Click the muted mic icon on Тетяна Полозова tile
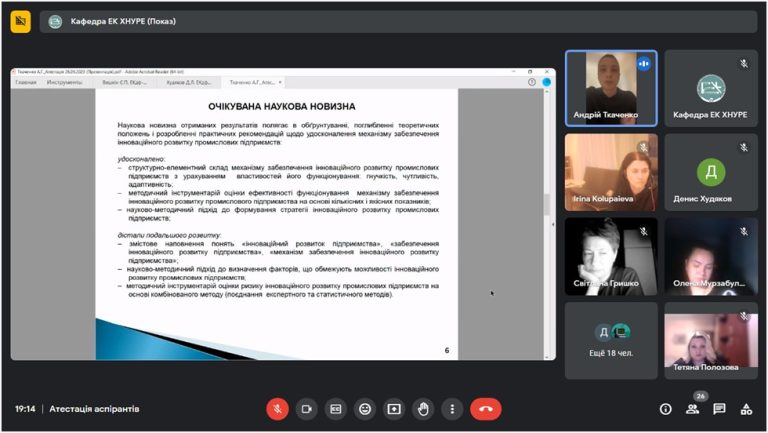 click(x=744, y=316)
